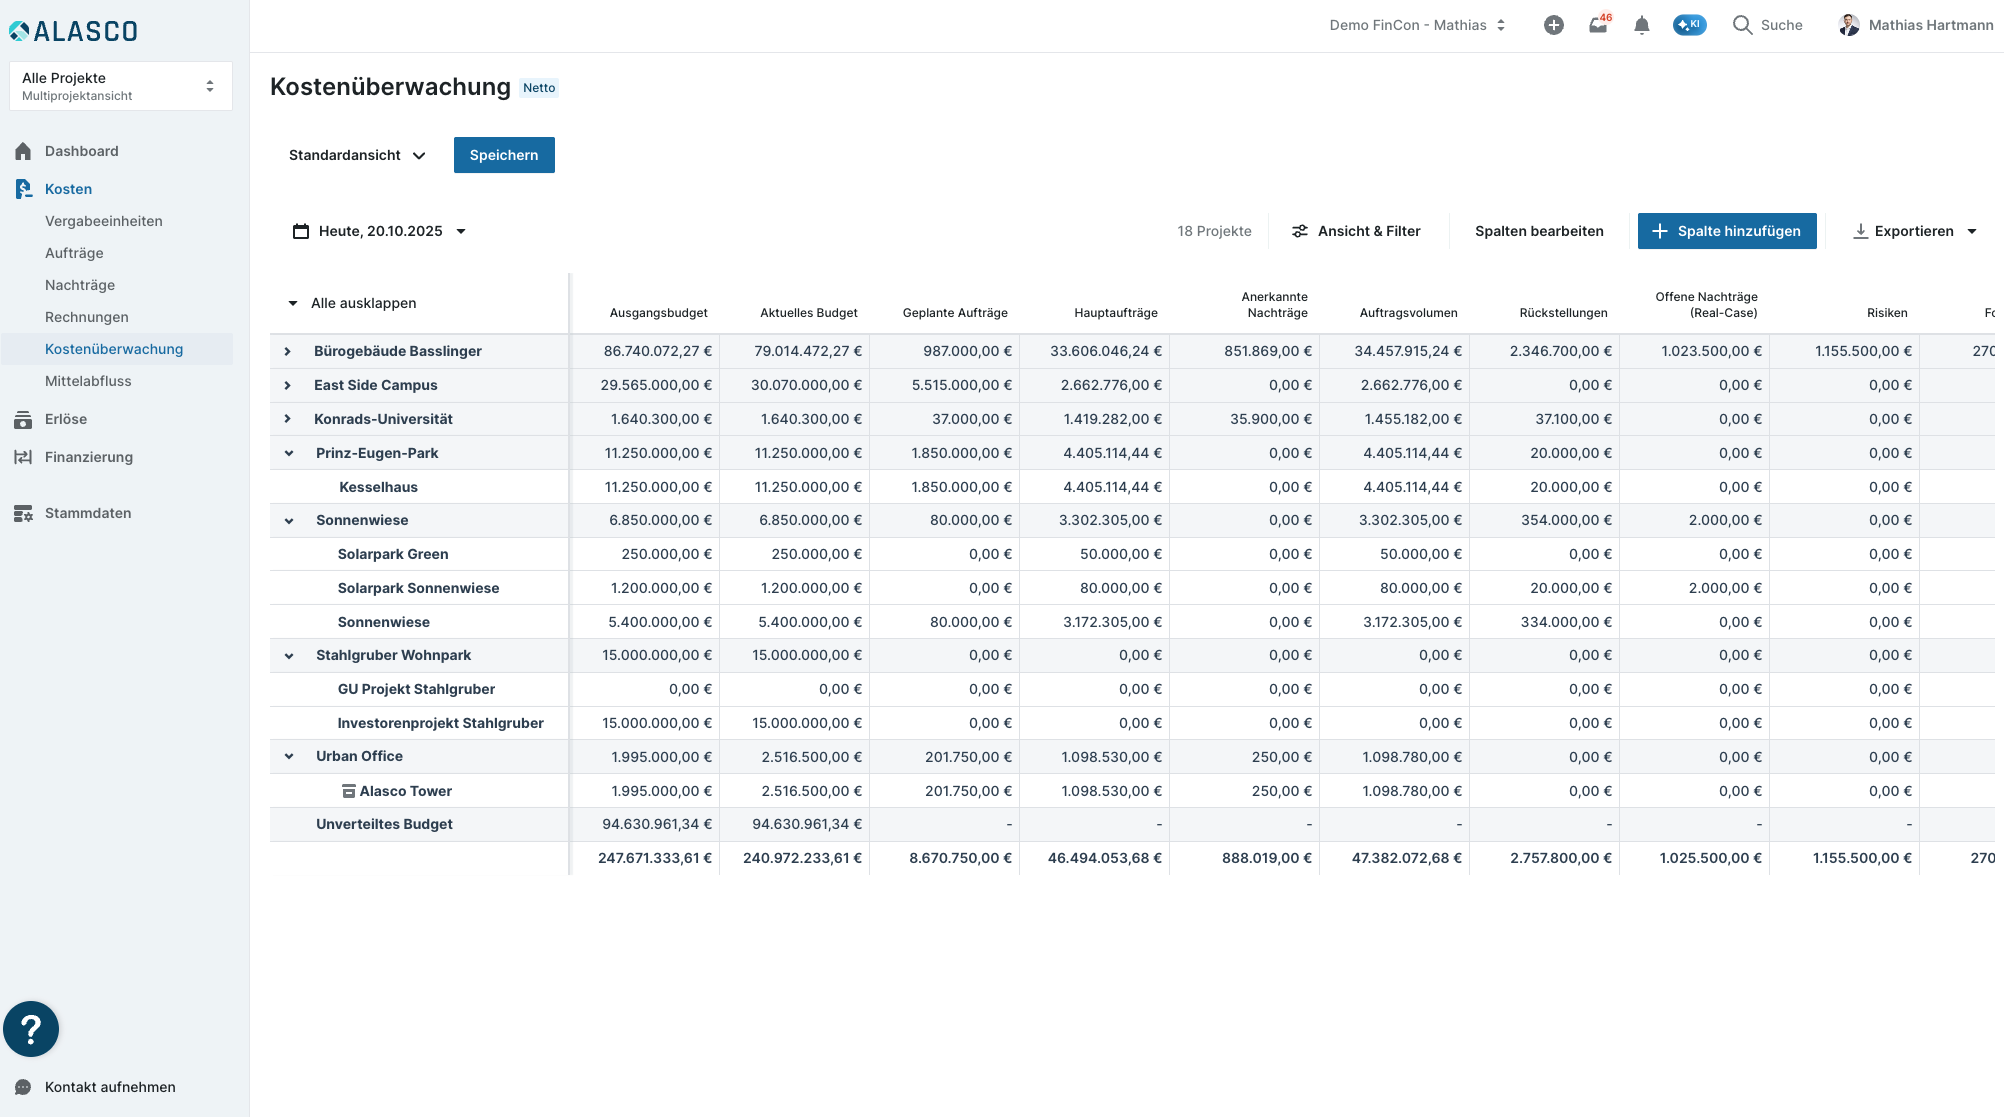
Task: Click the Dashboard home icon
Action: [x=23, y=151]
